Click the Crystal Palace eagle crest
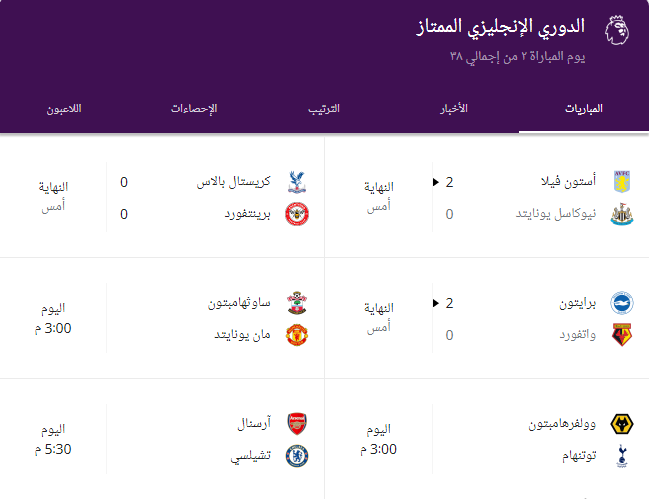This screenshot has height=499, width=649. (x=297, y=182)
